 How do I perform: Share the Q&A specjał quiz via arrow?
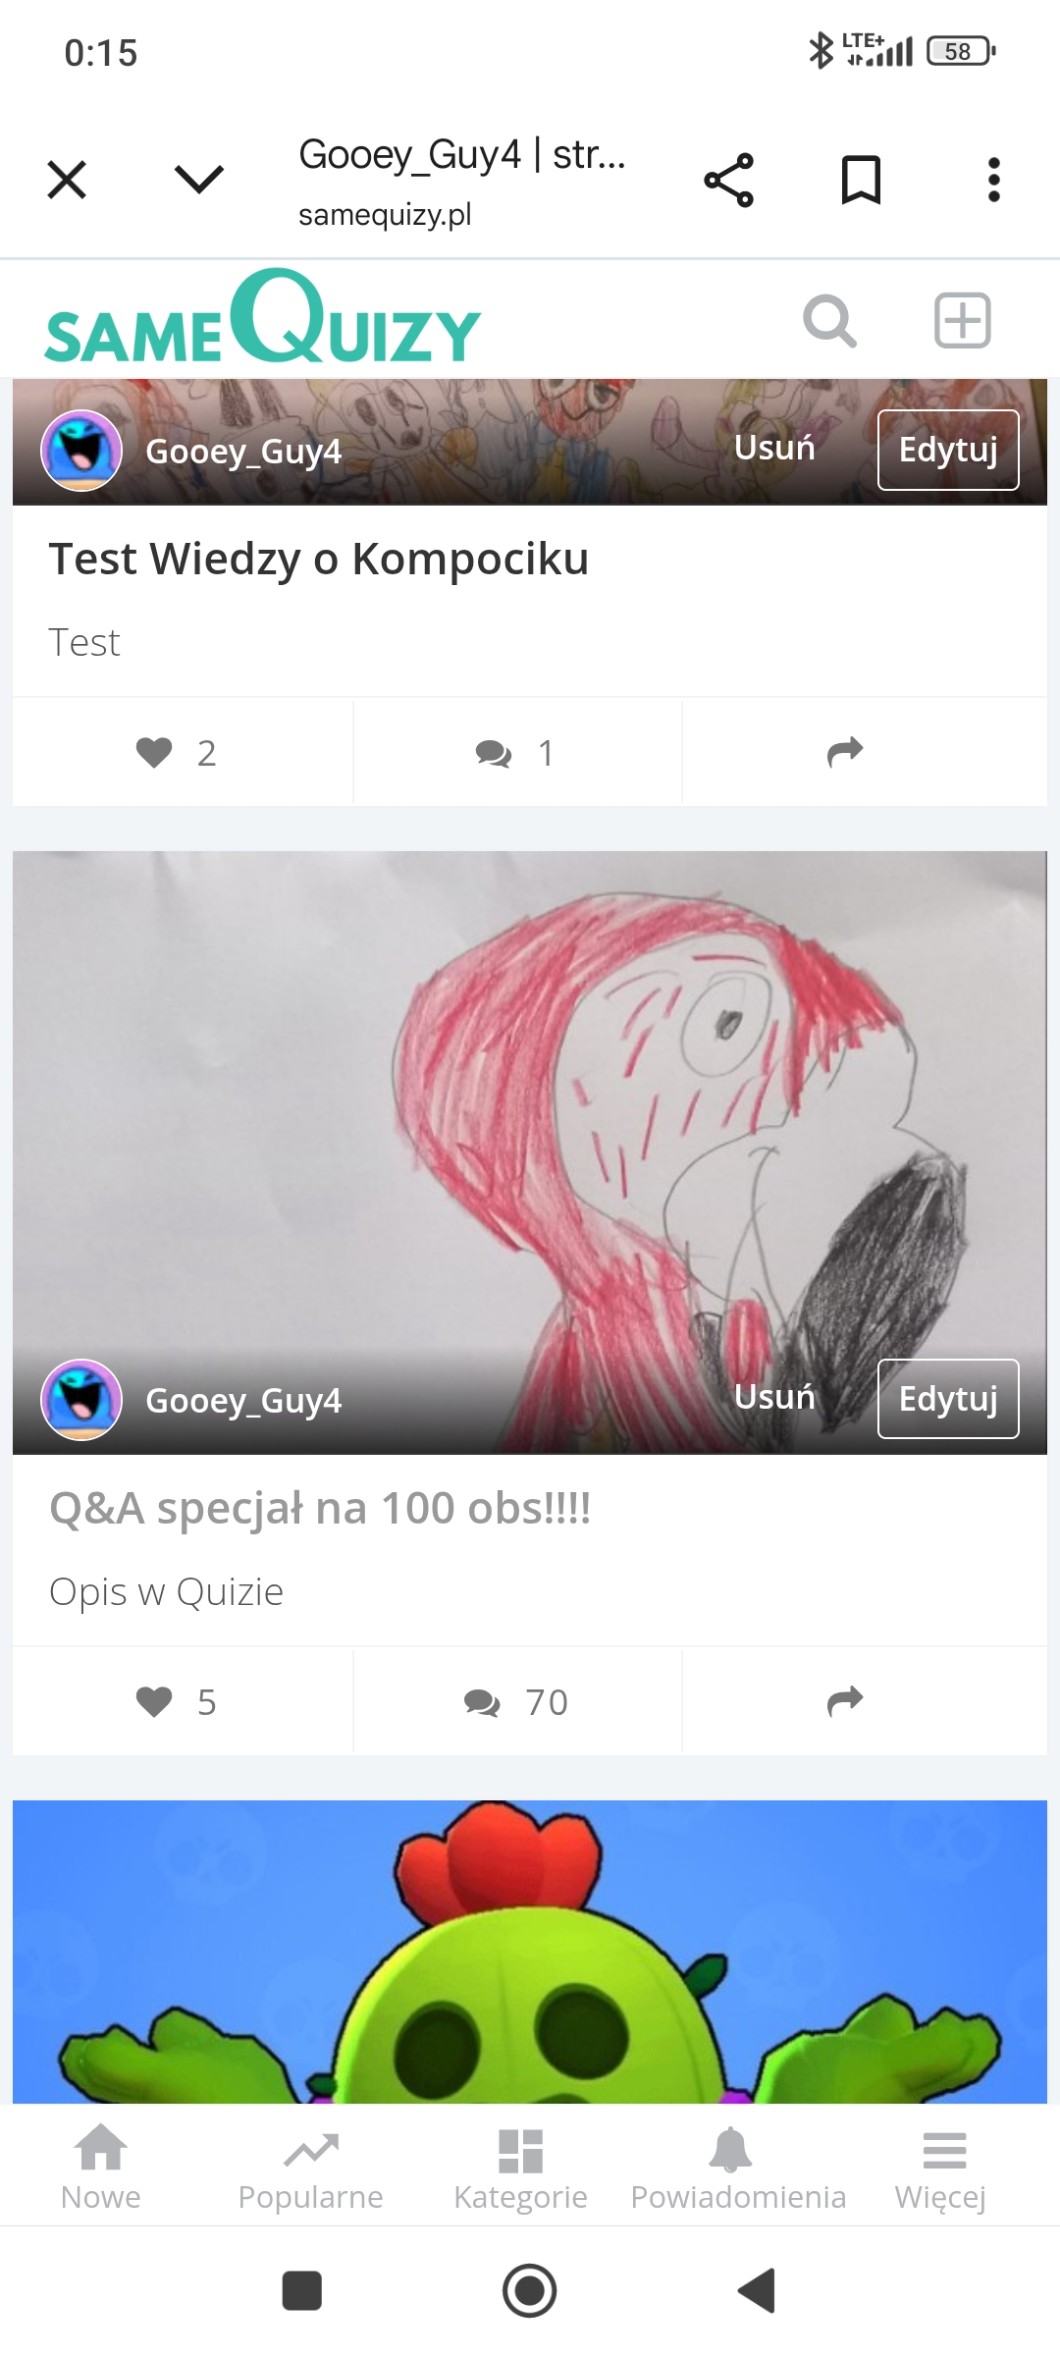tap(845, 1701)
